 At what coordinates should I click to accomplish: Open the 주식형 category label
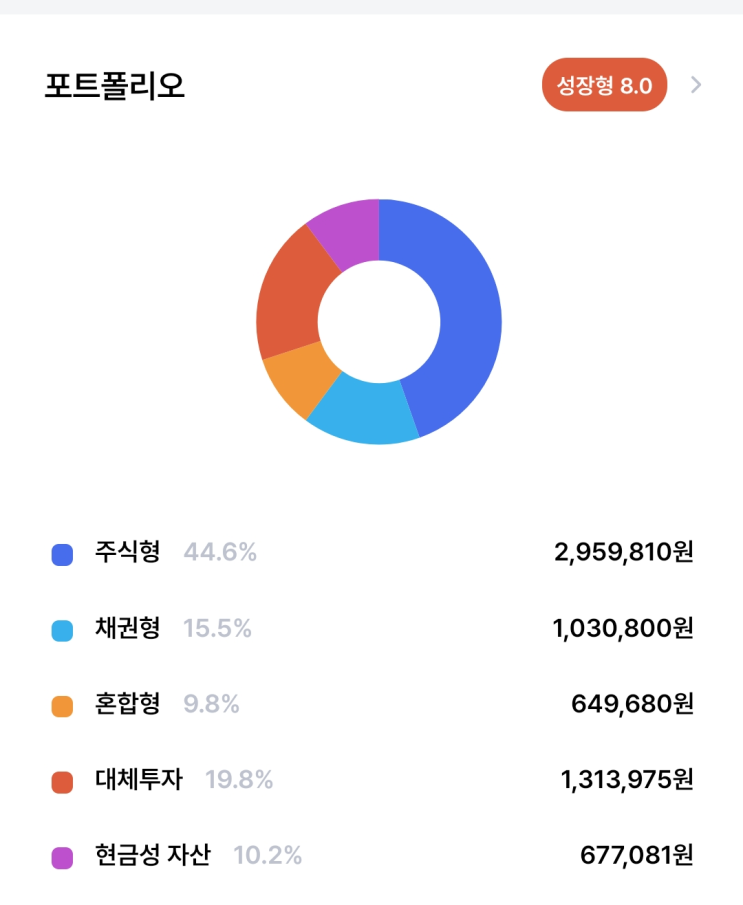pyautogui.click(x=127, y=552)
